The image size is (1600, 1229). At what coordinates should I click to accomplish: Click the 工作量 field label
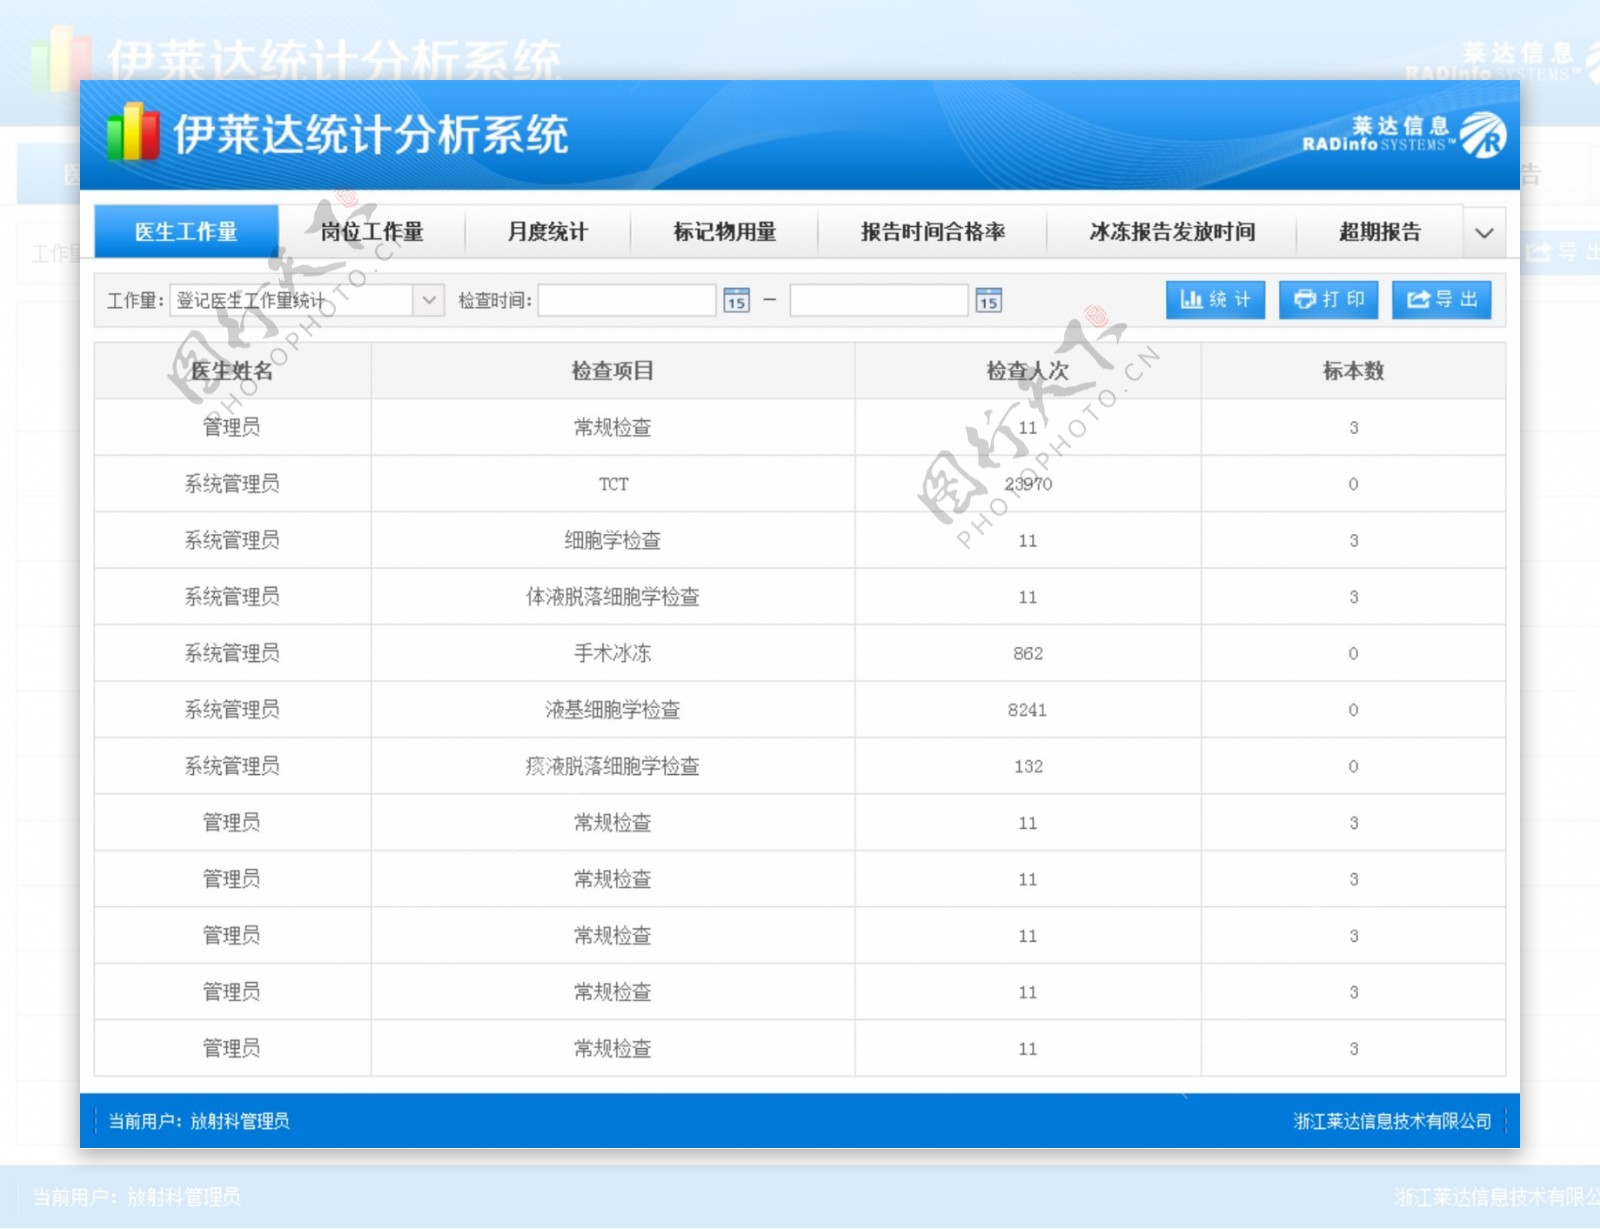[x=135, y=300]
